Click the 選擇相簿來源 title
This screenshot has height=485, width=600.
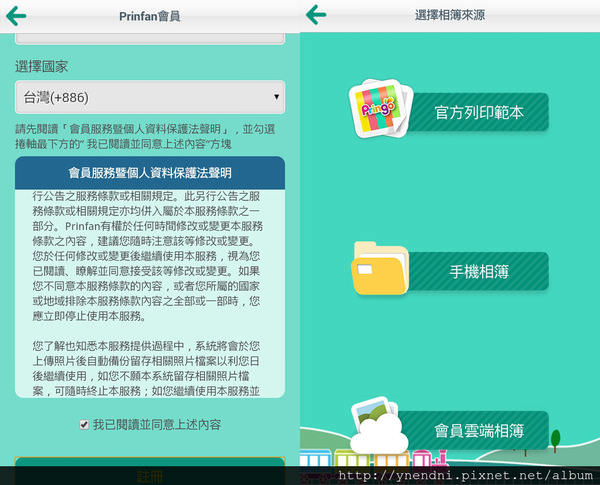coord(450,15)
